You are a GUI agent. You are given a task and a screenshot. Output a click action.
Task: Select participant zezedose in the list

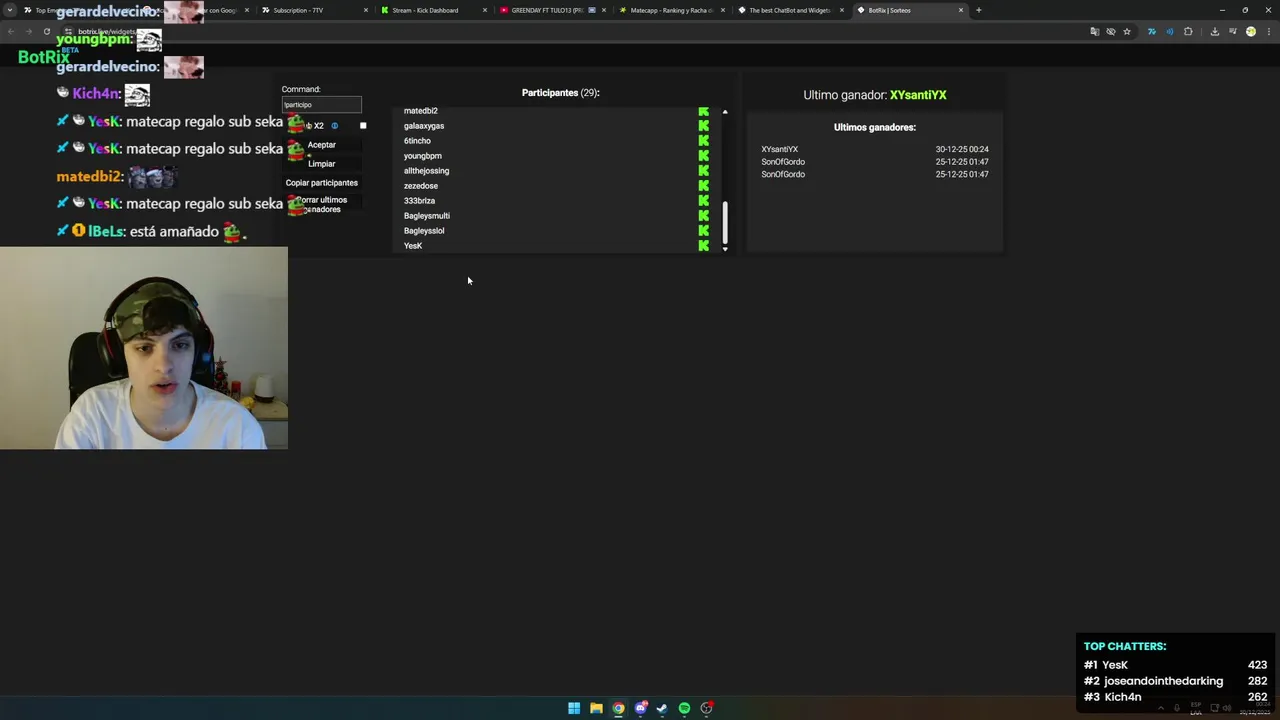(421, 186)
